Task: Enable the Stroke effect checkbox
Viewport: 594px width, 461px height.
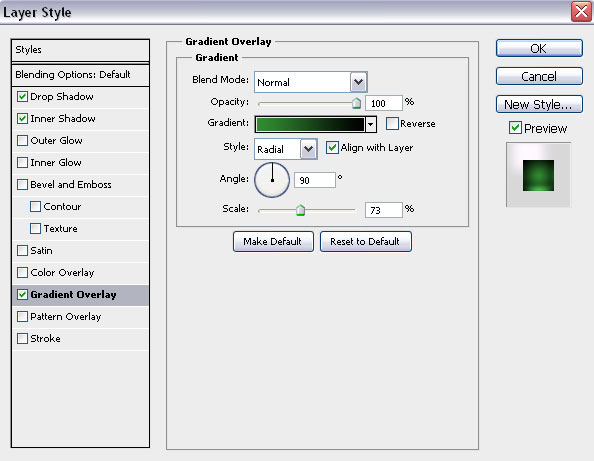Action: (22, 338)
